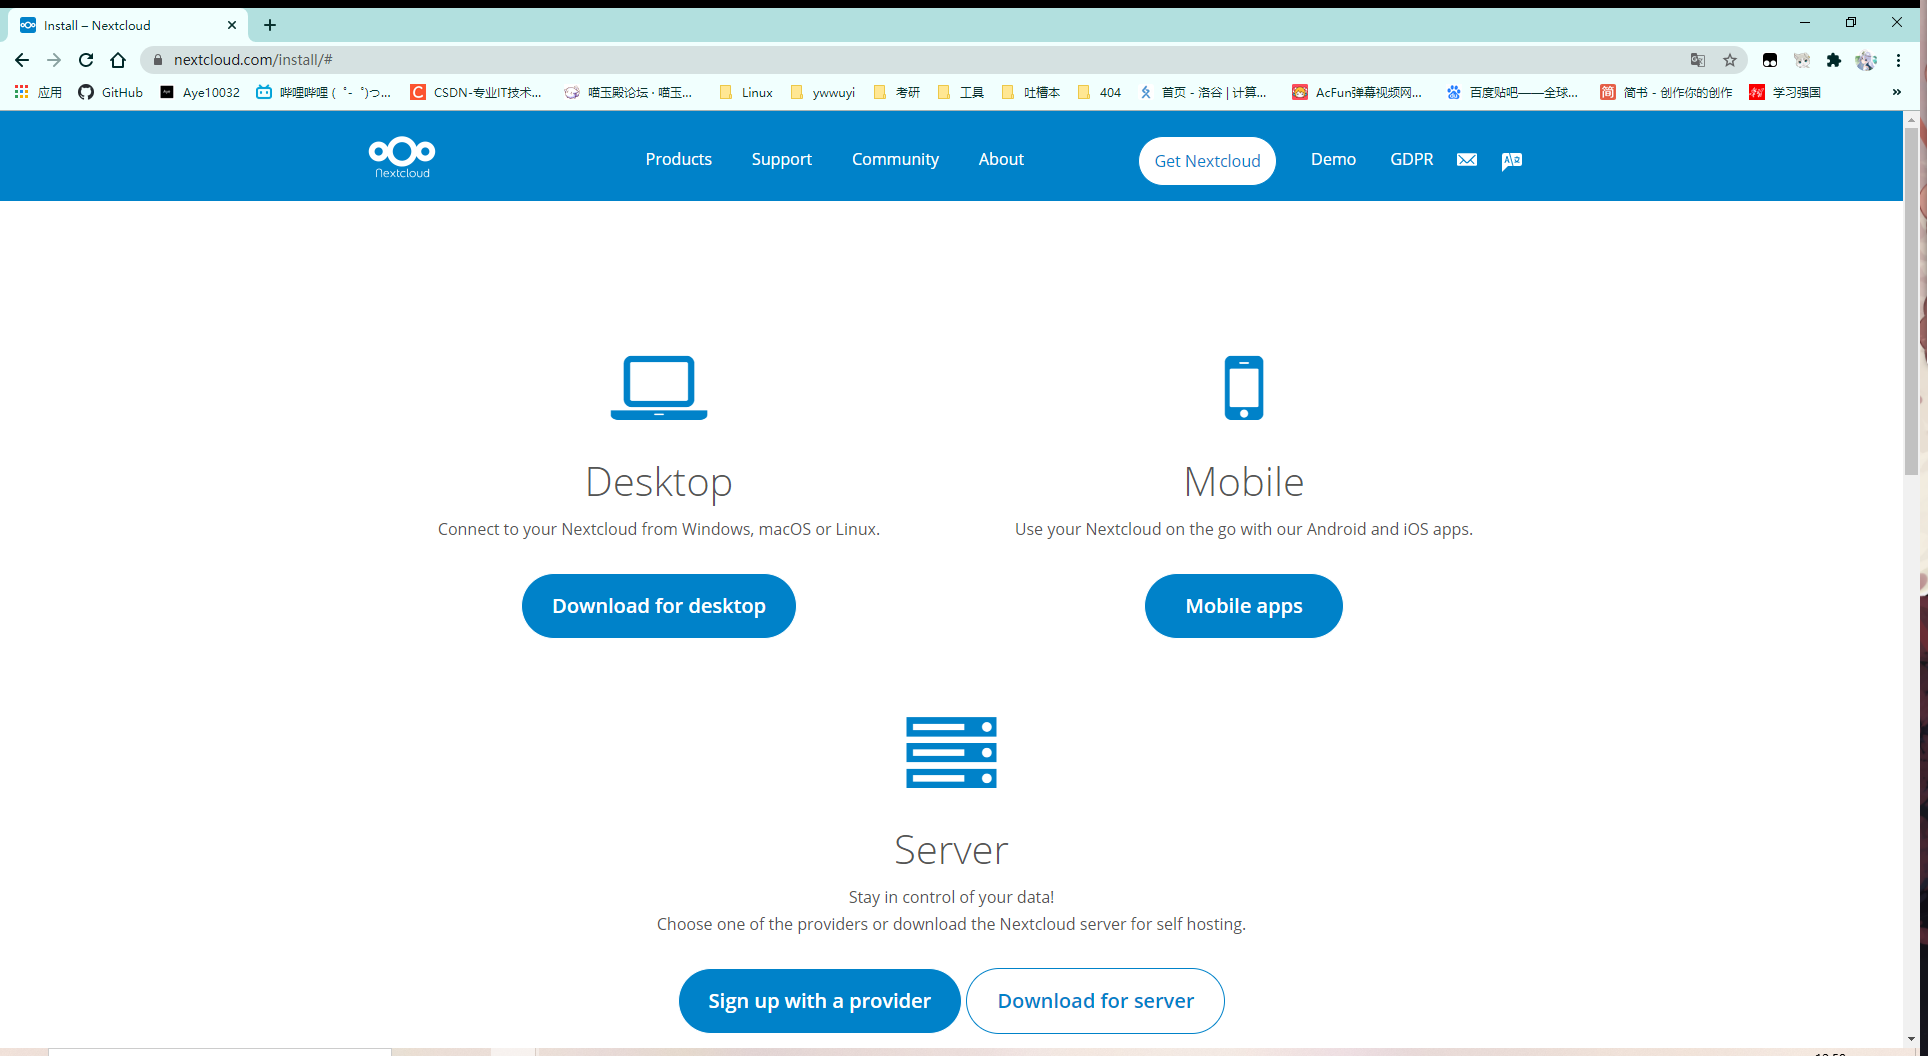Click Sign up with a provider
1928x1056 pixels.
coord(819,1001)
